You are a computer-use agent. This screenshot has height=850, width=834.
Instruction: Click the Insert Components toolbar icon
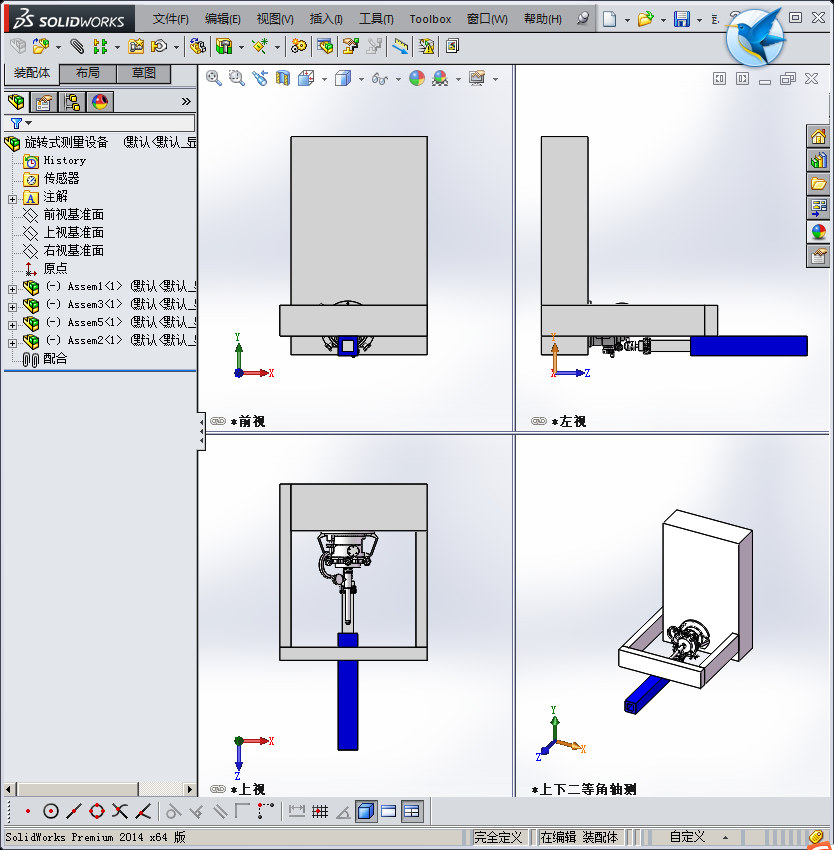(41, 47)
